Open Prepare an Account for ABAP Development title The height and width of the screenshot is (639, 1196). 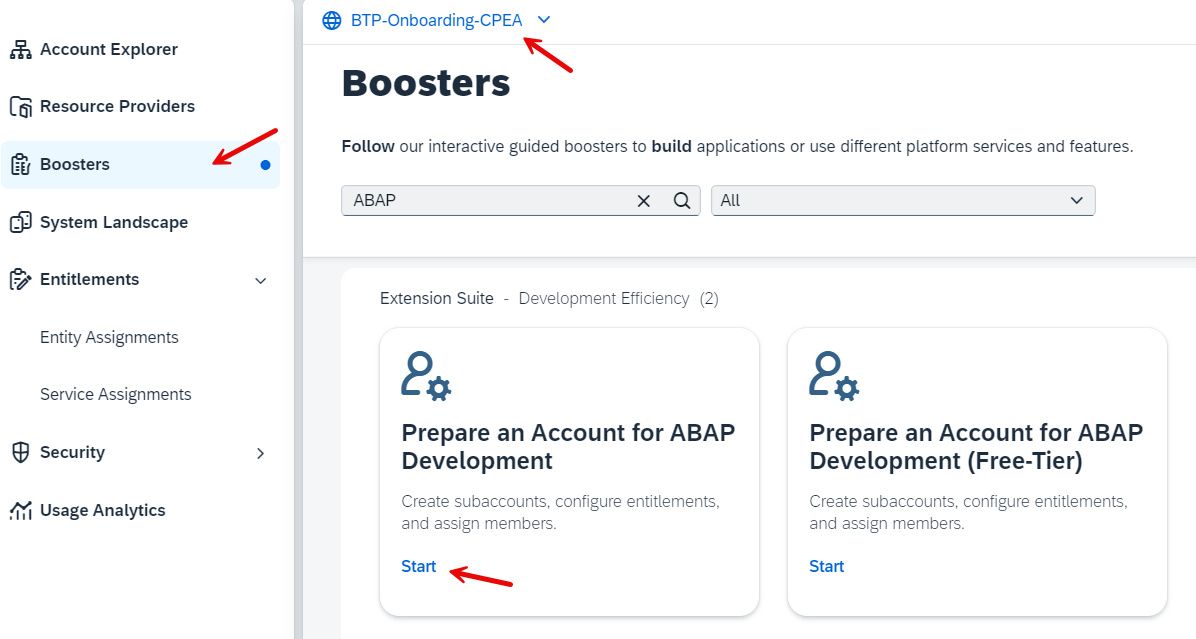coord(568,447)
